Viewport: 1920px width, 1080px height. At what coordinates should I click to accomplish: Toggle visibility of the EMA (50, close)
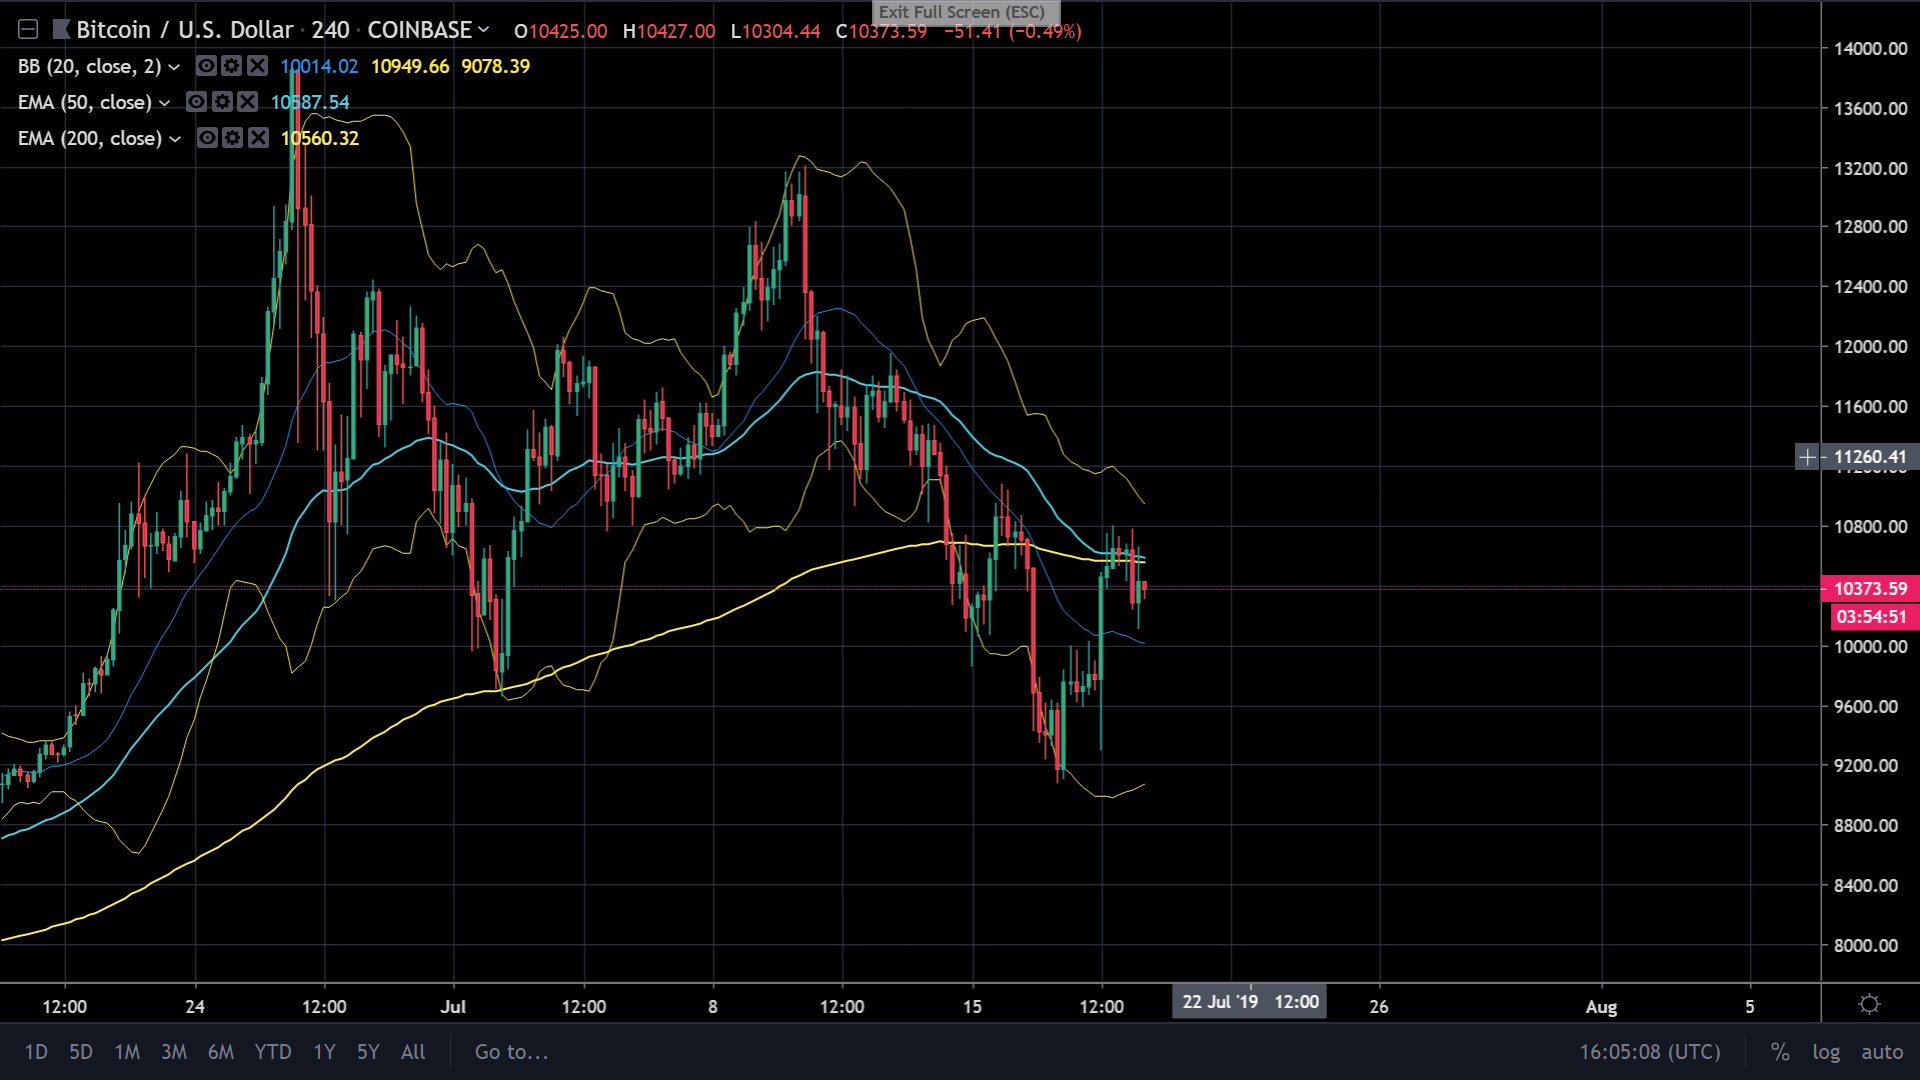click(196, 102)
